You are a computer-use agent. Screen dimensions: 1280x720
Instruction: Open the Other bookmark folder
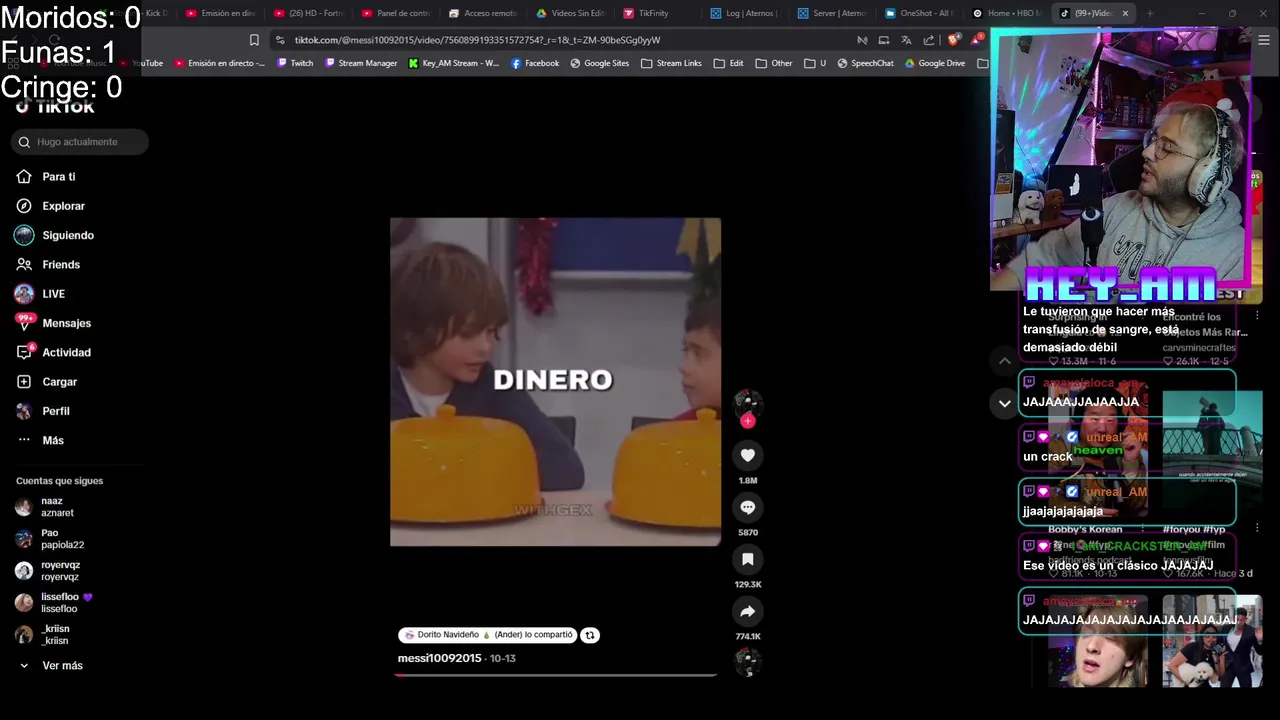tap(774, 63)
